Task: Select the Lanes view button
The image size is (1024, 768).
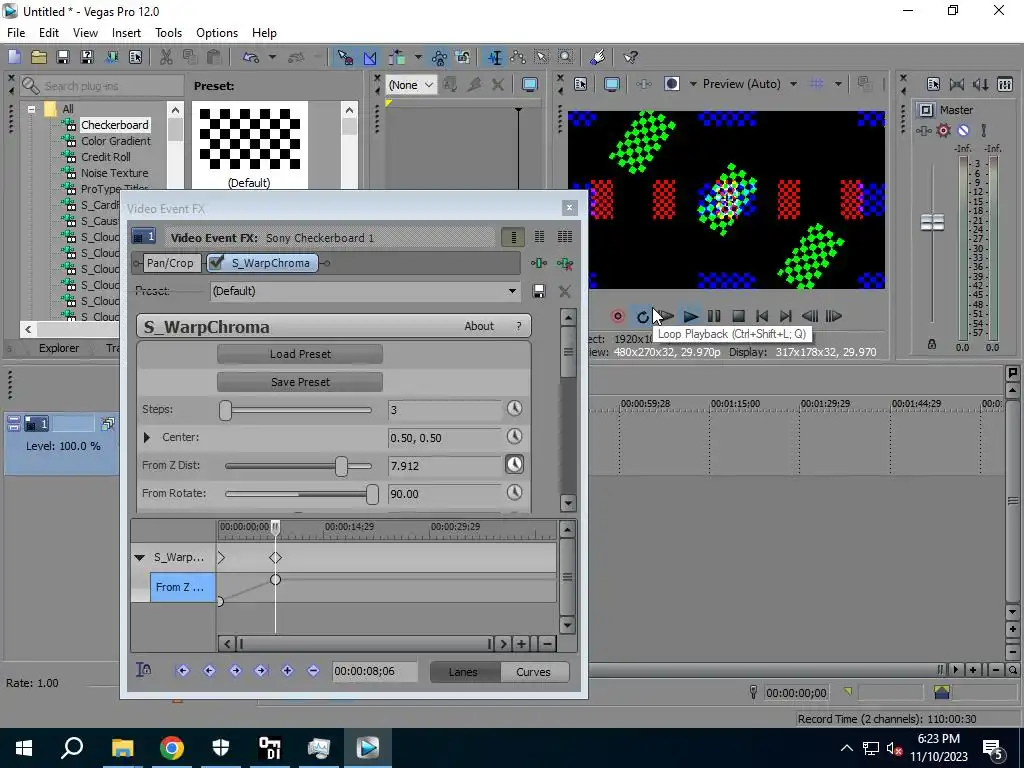Action: point(463,672)
